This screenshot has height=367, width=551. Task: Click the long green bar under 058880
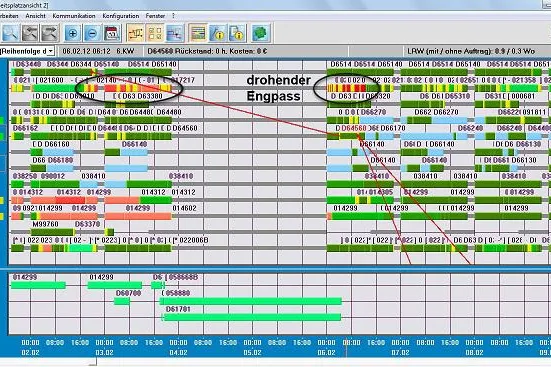click(x=251, y=301)
